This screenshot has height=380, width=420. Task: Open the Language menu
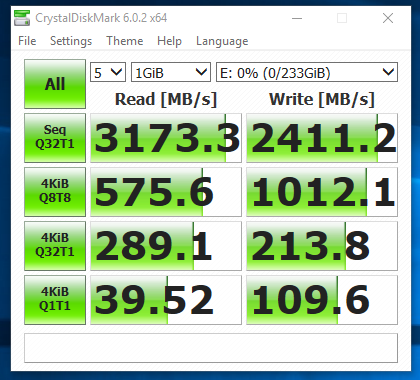click(222, 41)
